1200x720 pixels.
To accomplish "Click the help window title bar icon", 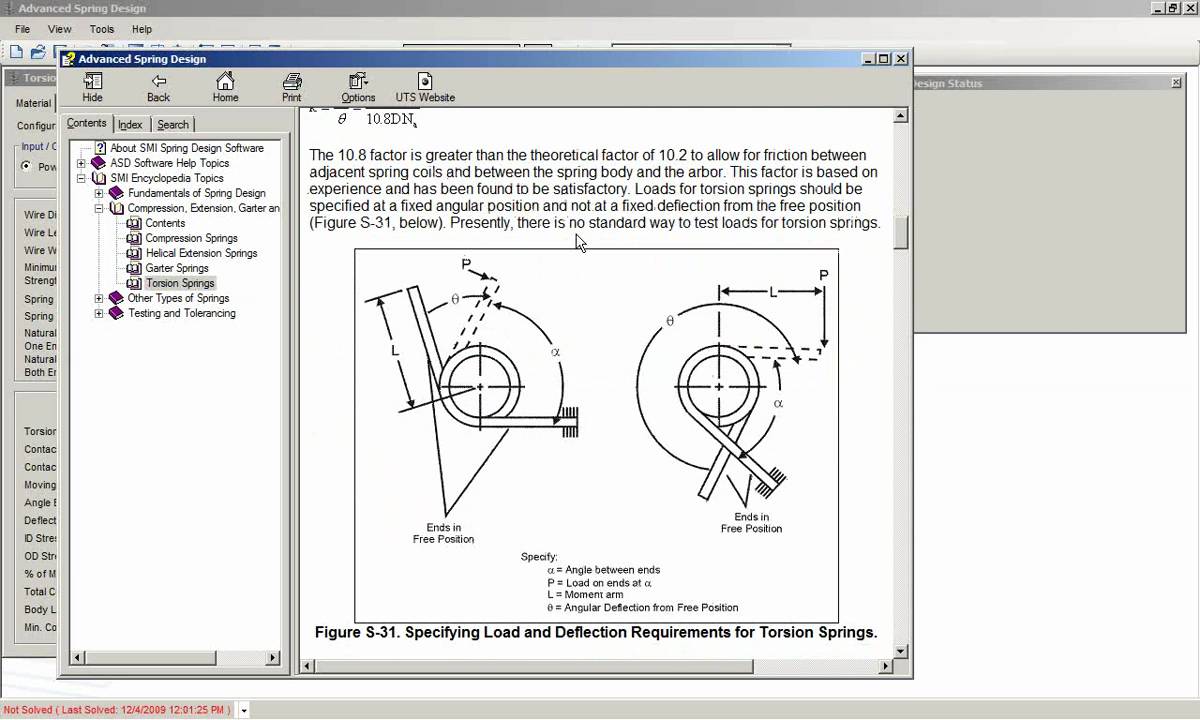I will point(69,59).
